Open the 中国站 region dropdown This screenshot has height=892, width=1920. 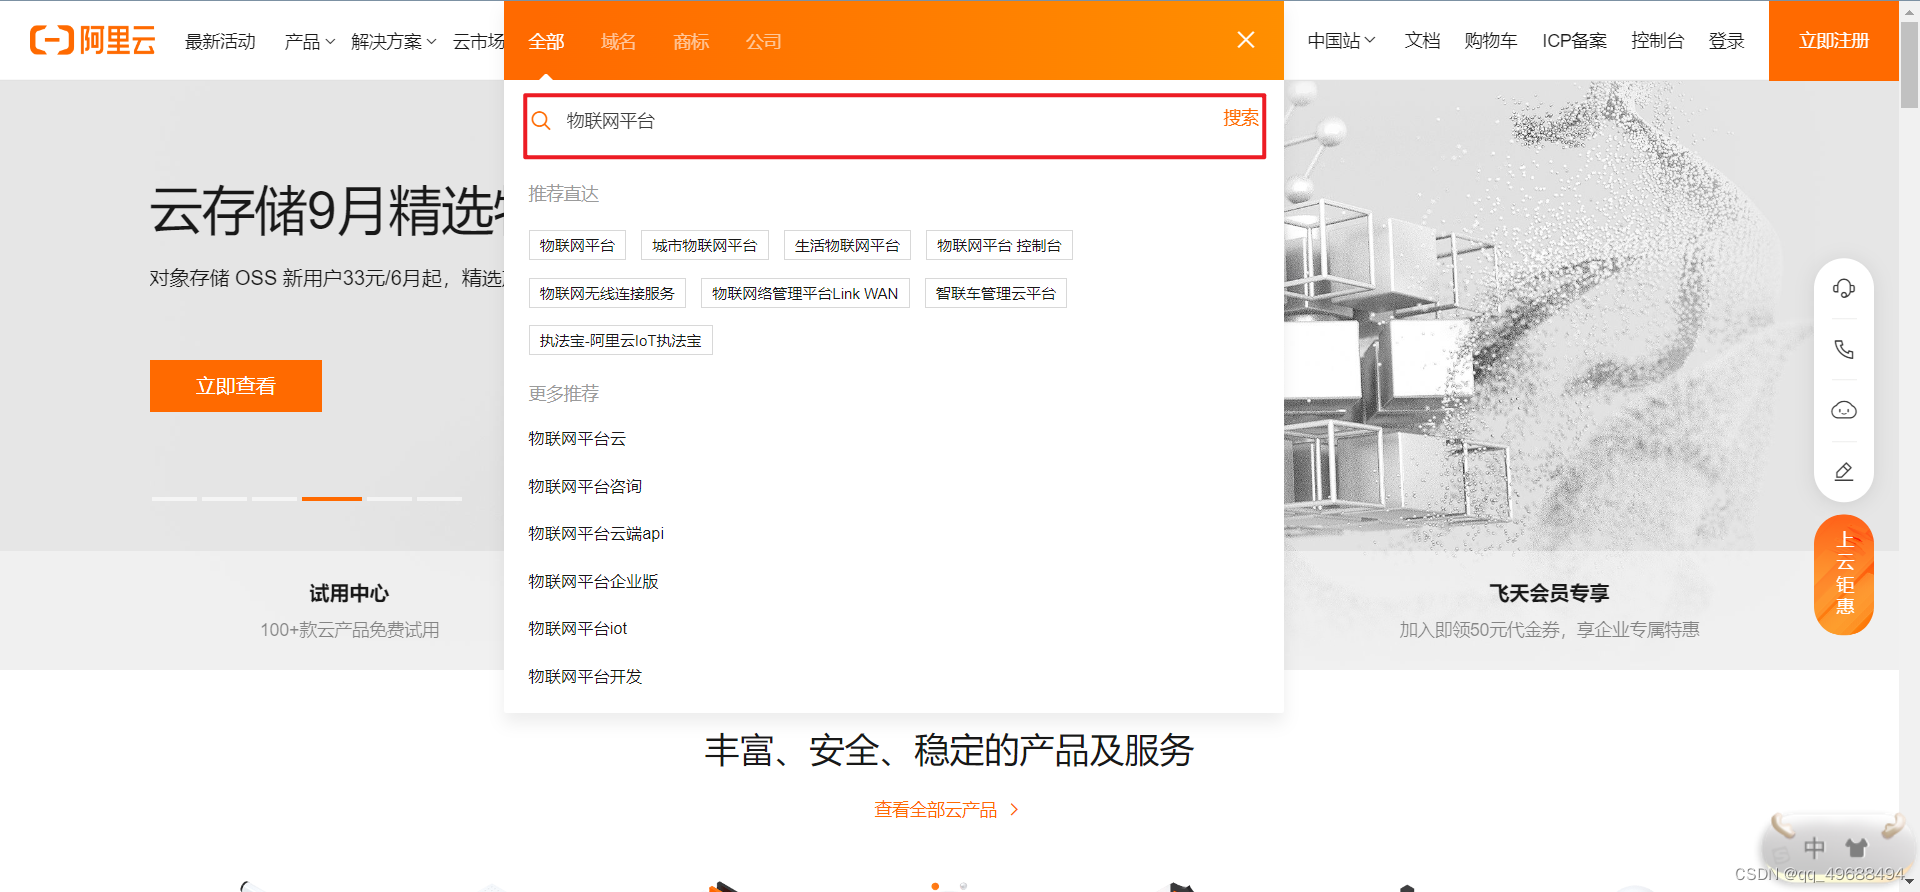[x=1342, y=41]
